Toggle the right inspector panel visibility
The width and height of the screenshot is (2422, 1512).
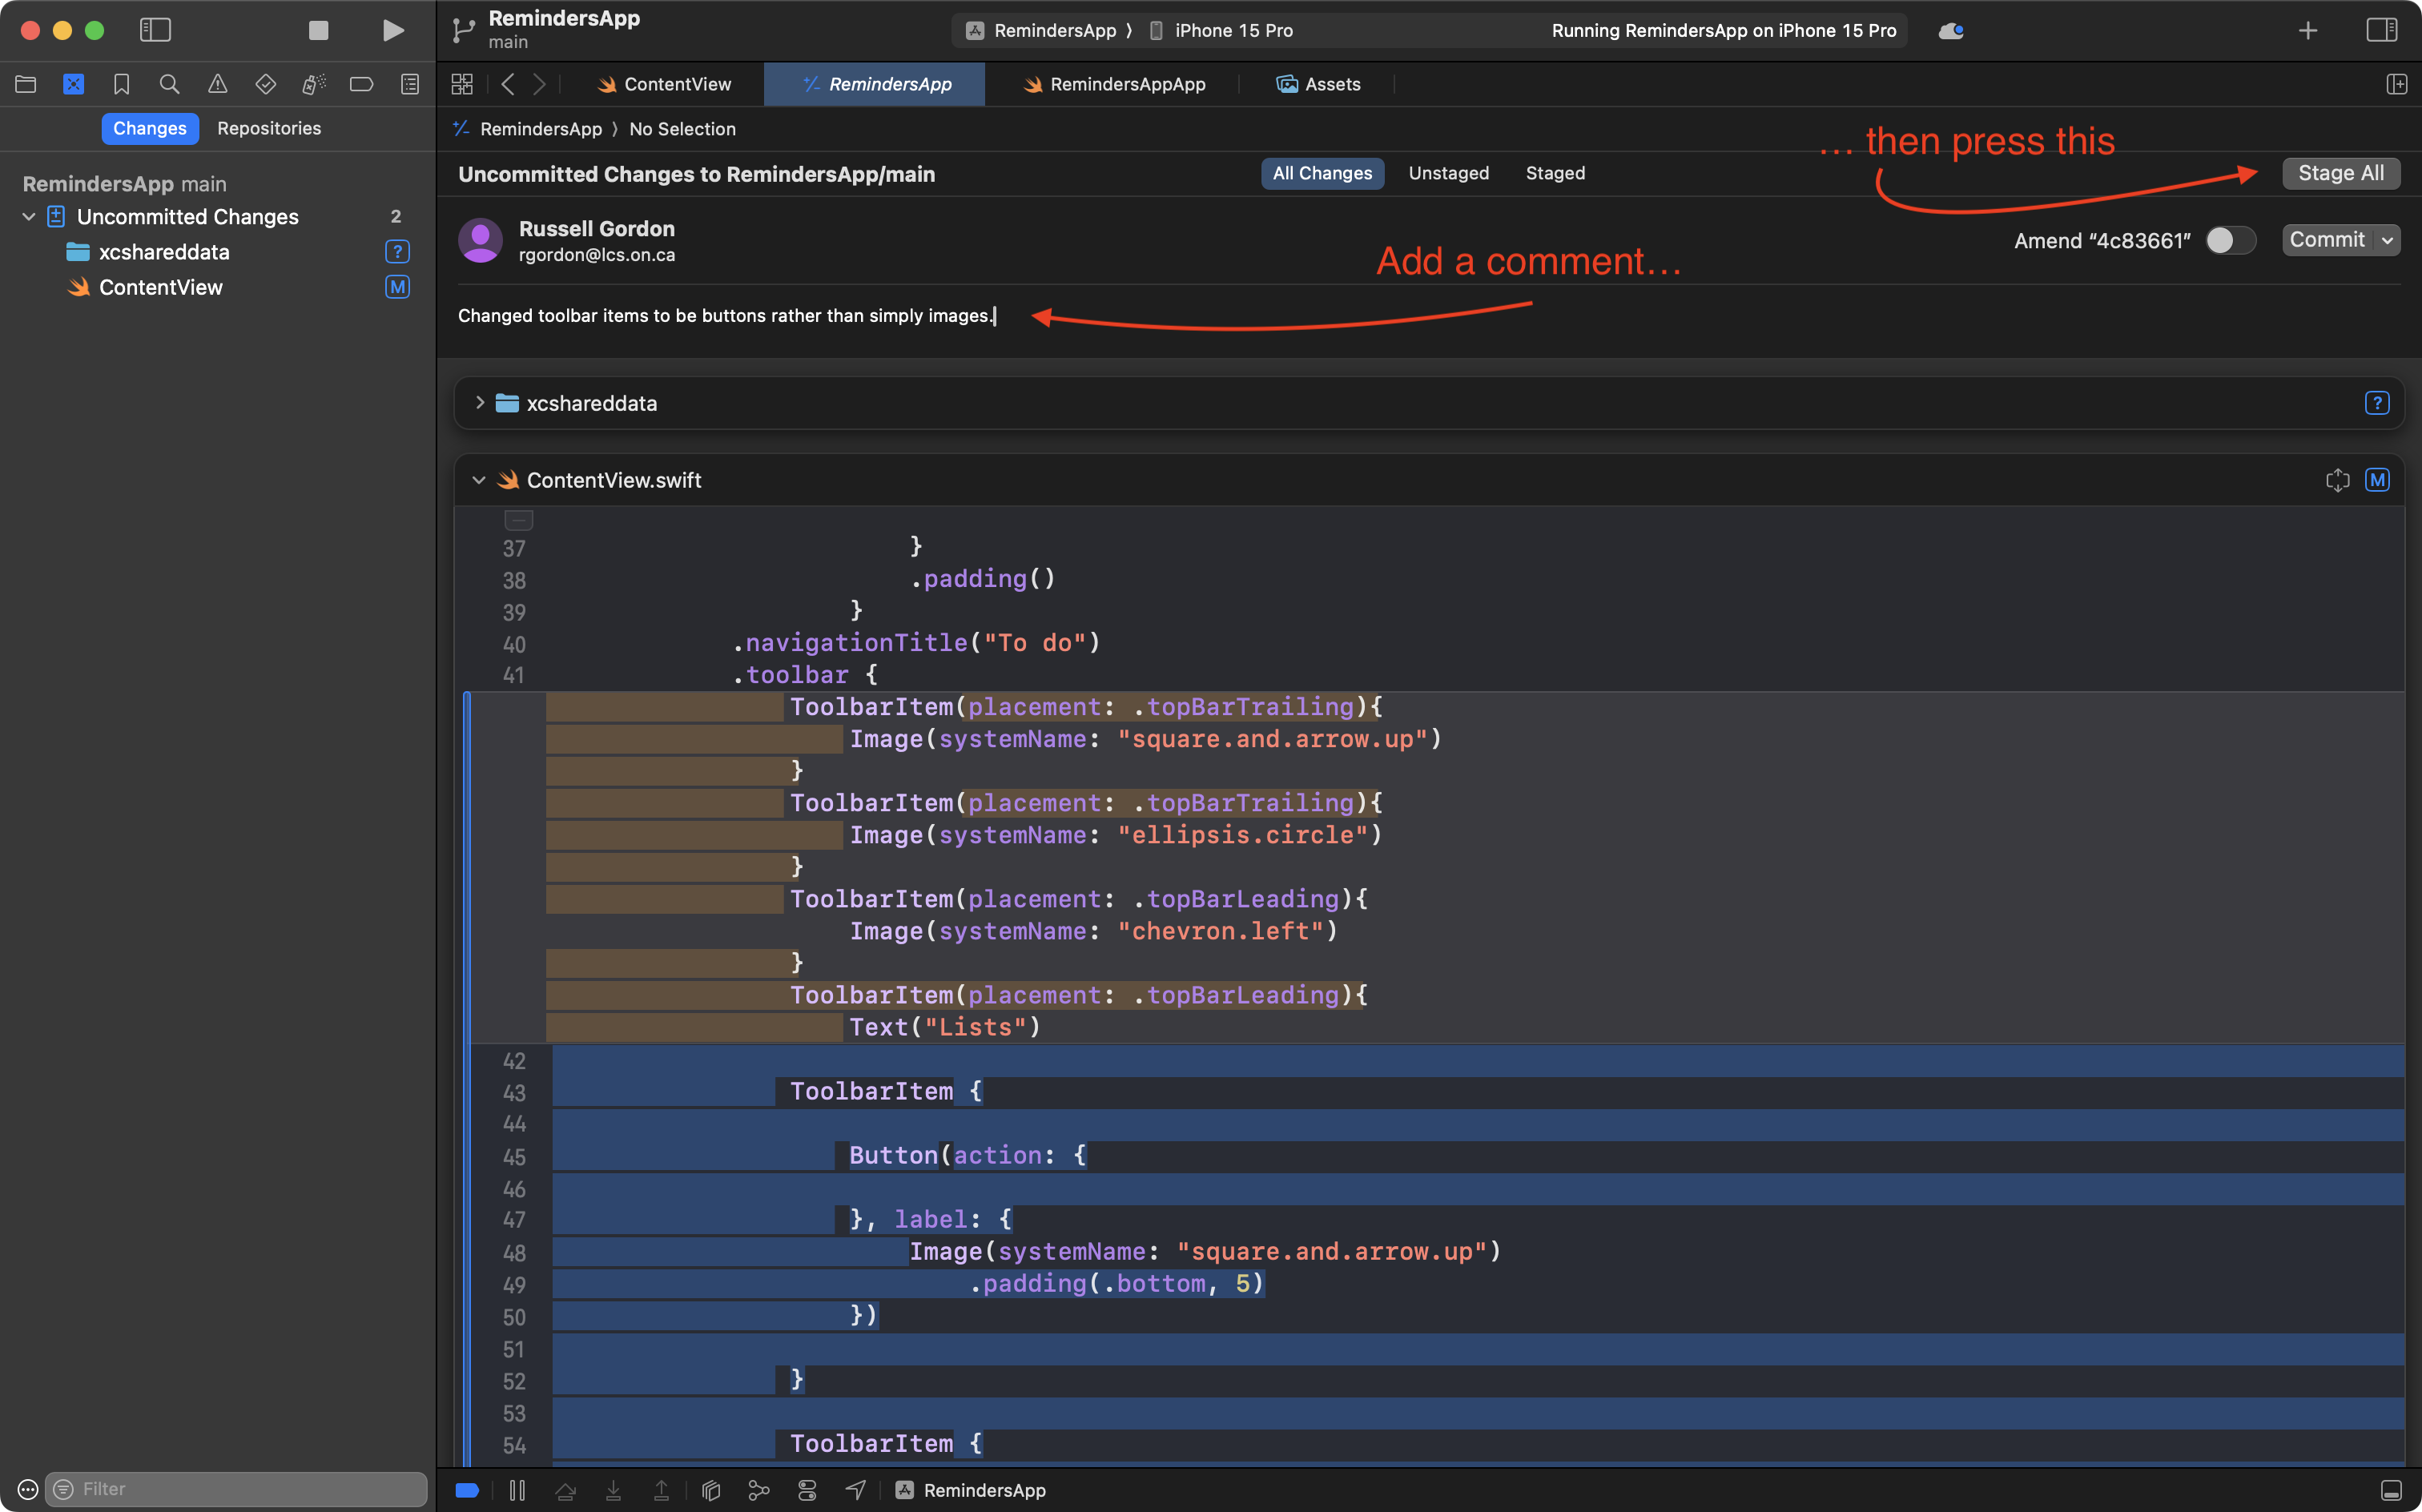[2381, 30]
